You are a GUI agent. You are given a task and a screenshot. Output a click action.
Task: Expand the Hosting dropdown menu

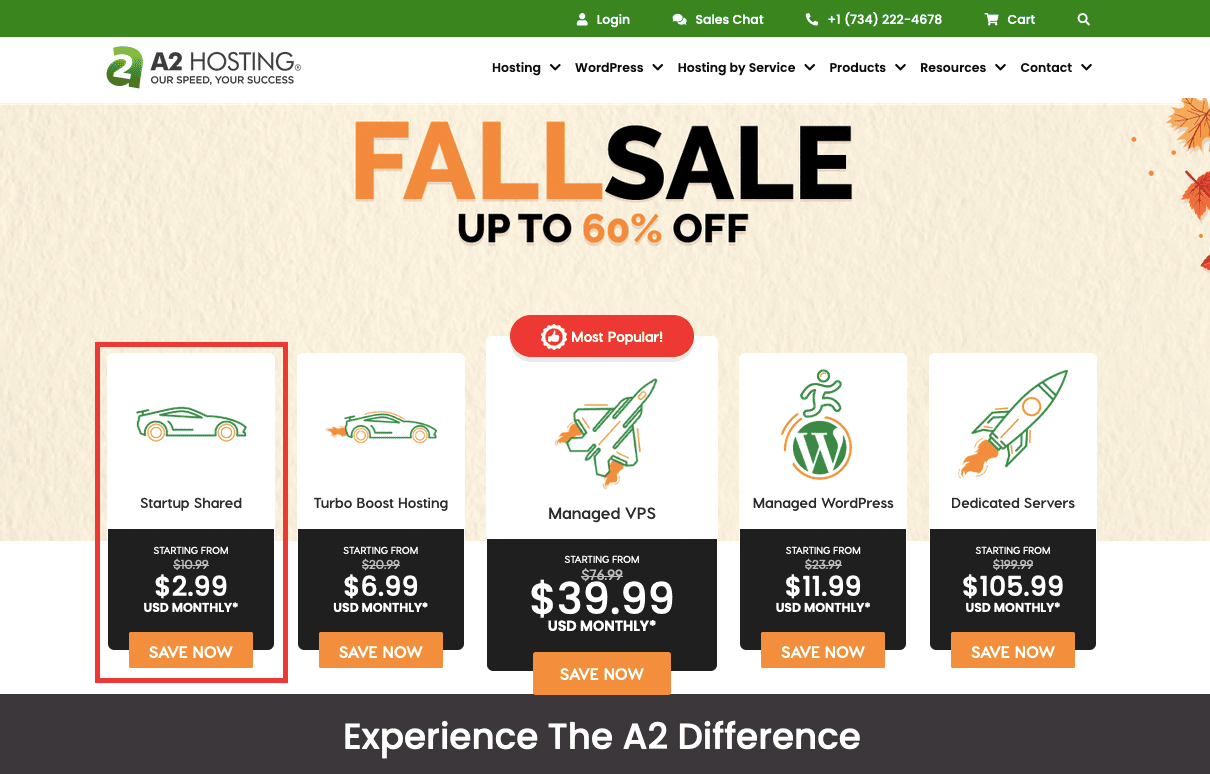point(526,67)
